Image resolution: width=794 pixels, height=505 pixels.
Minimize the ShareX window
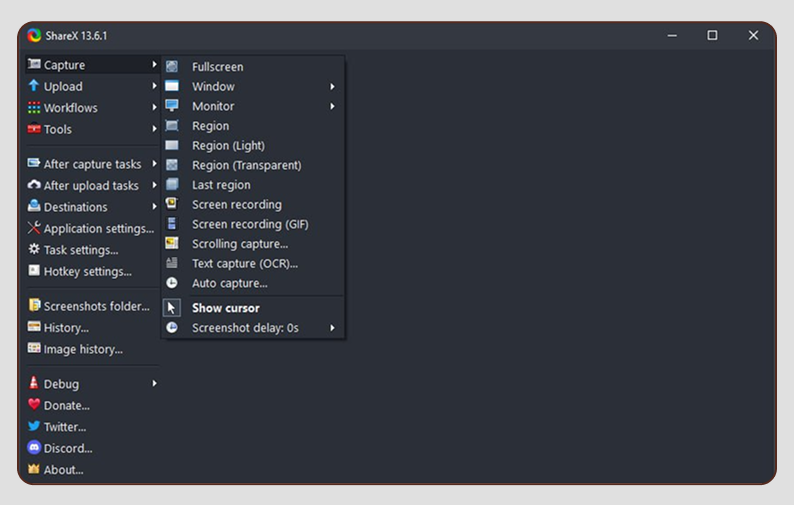pos(672,35)
